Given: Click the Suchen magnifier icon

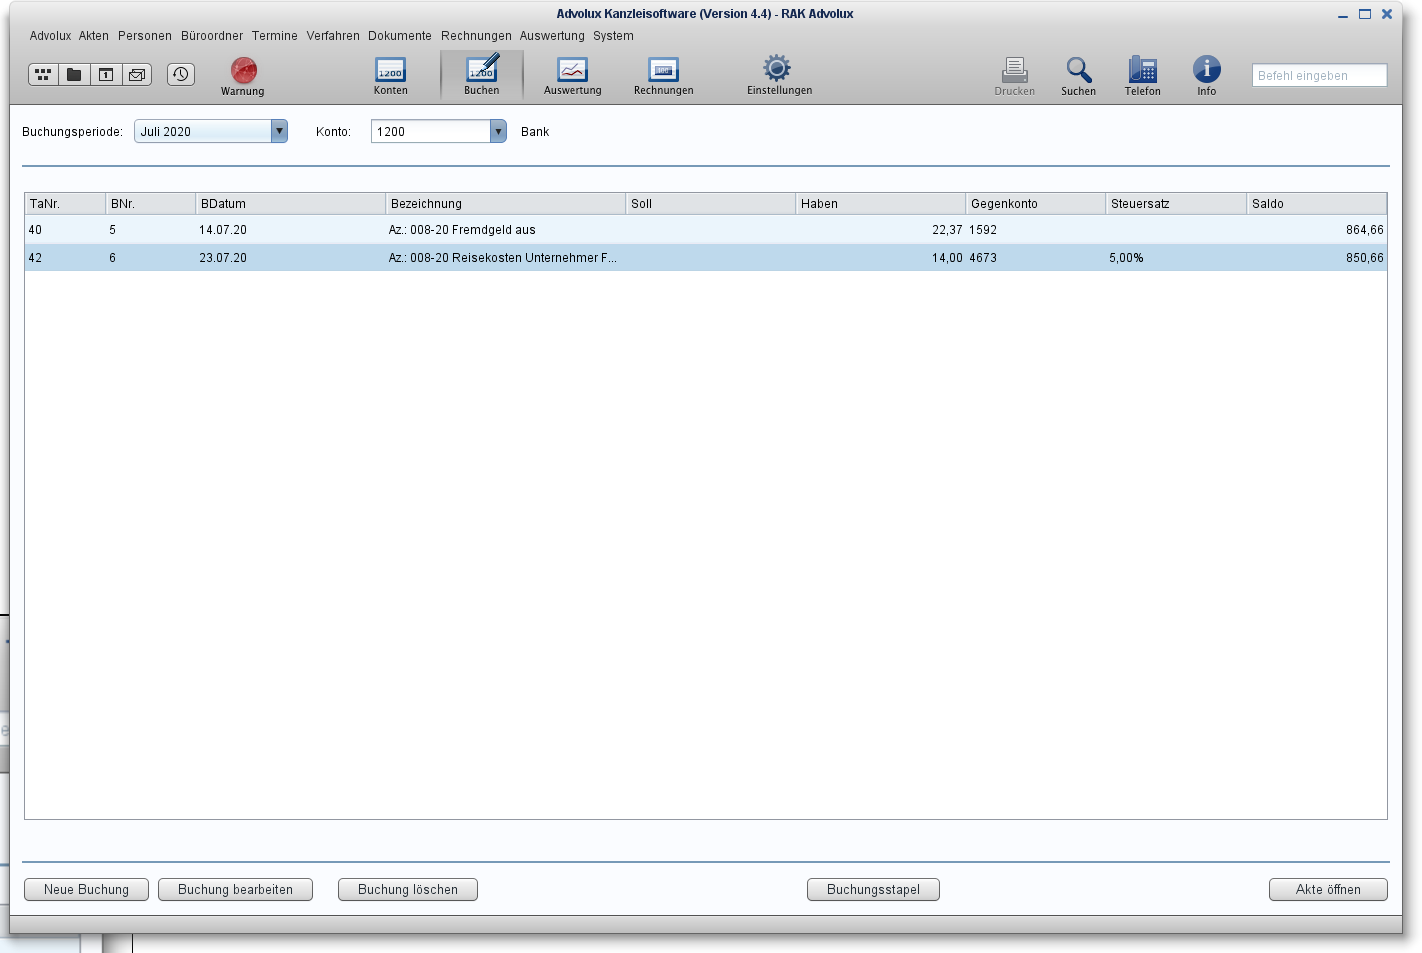Looking at the screenshot, I should point(1079,76).
